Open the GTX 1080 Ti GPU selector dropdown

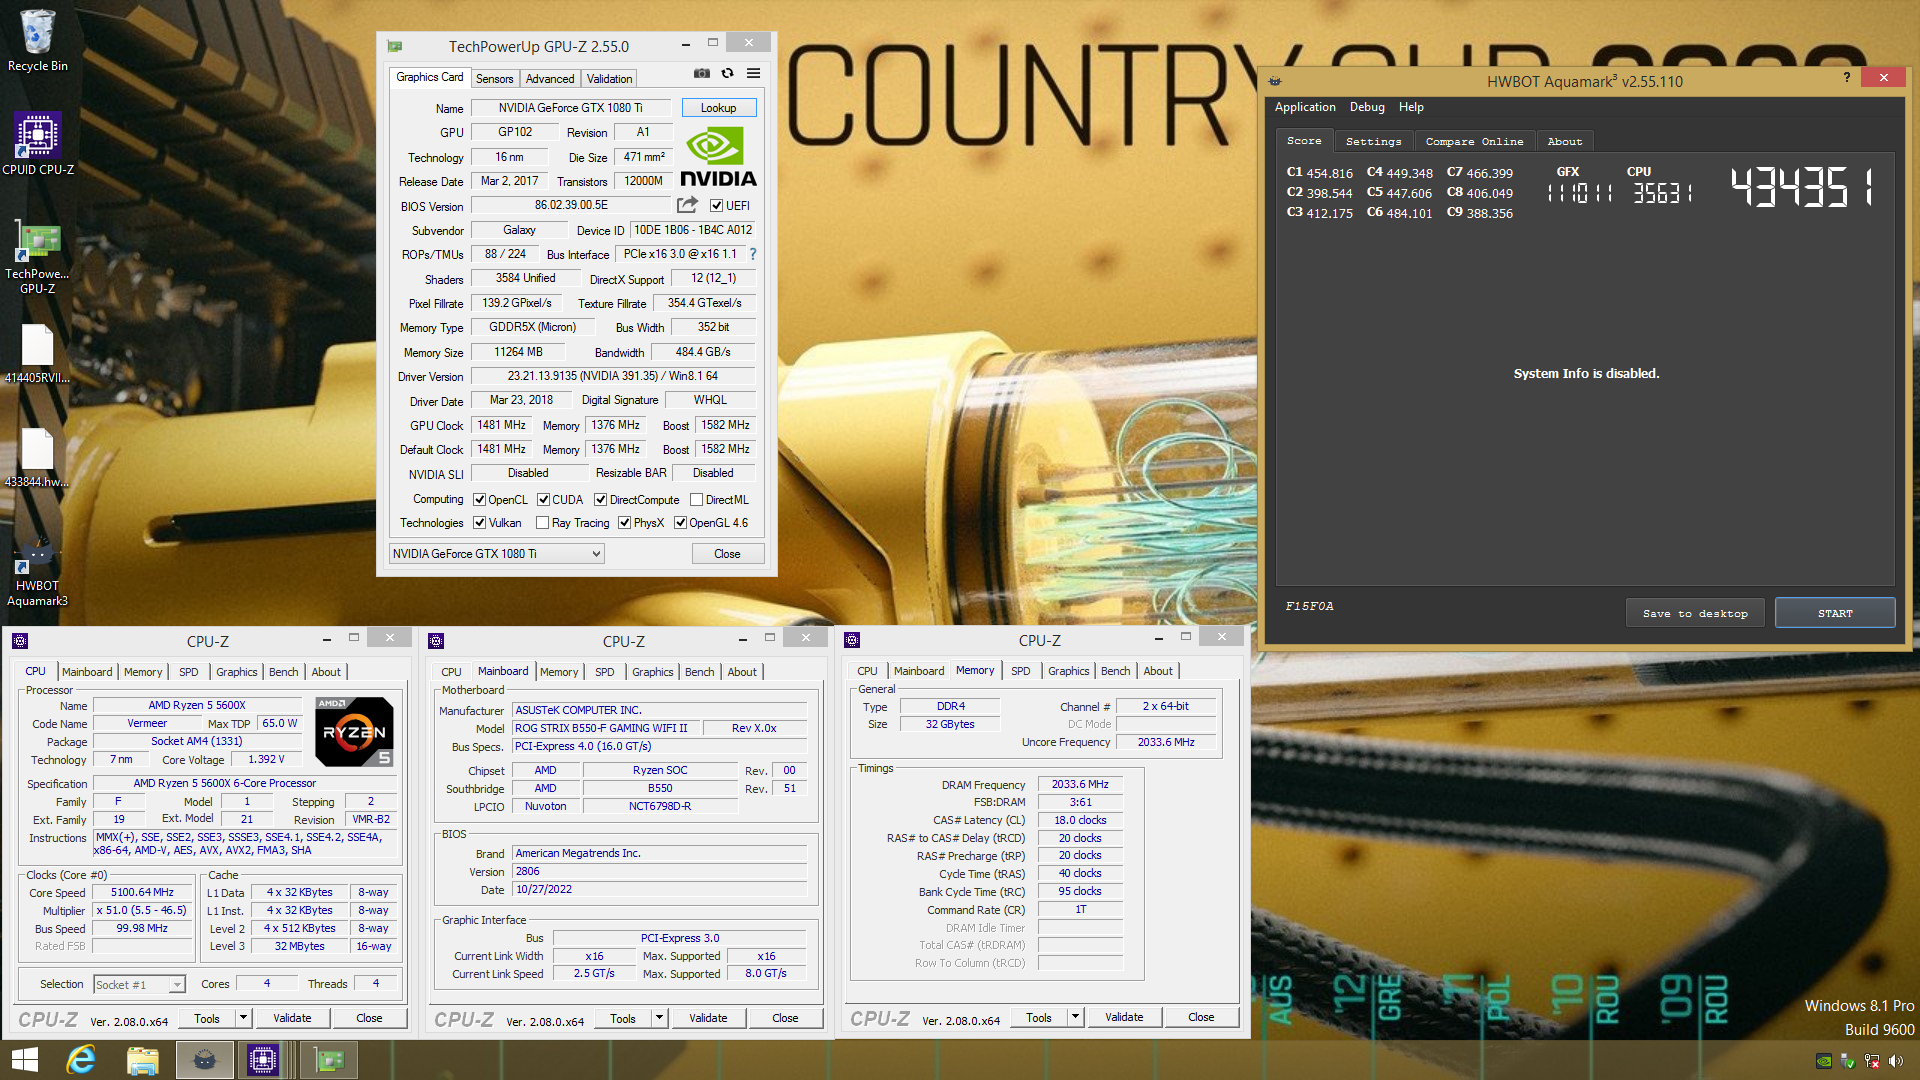497,554
